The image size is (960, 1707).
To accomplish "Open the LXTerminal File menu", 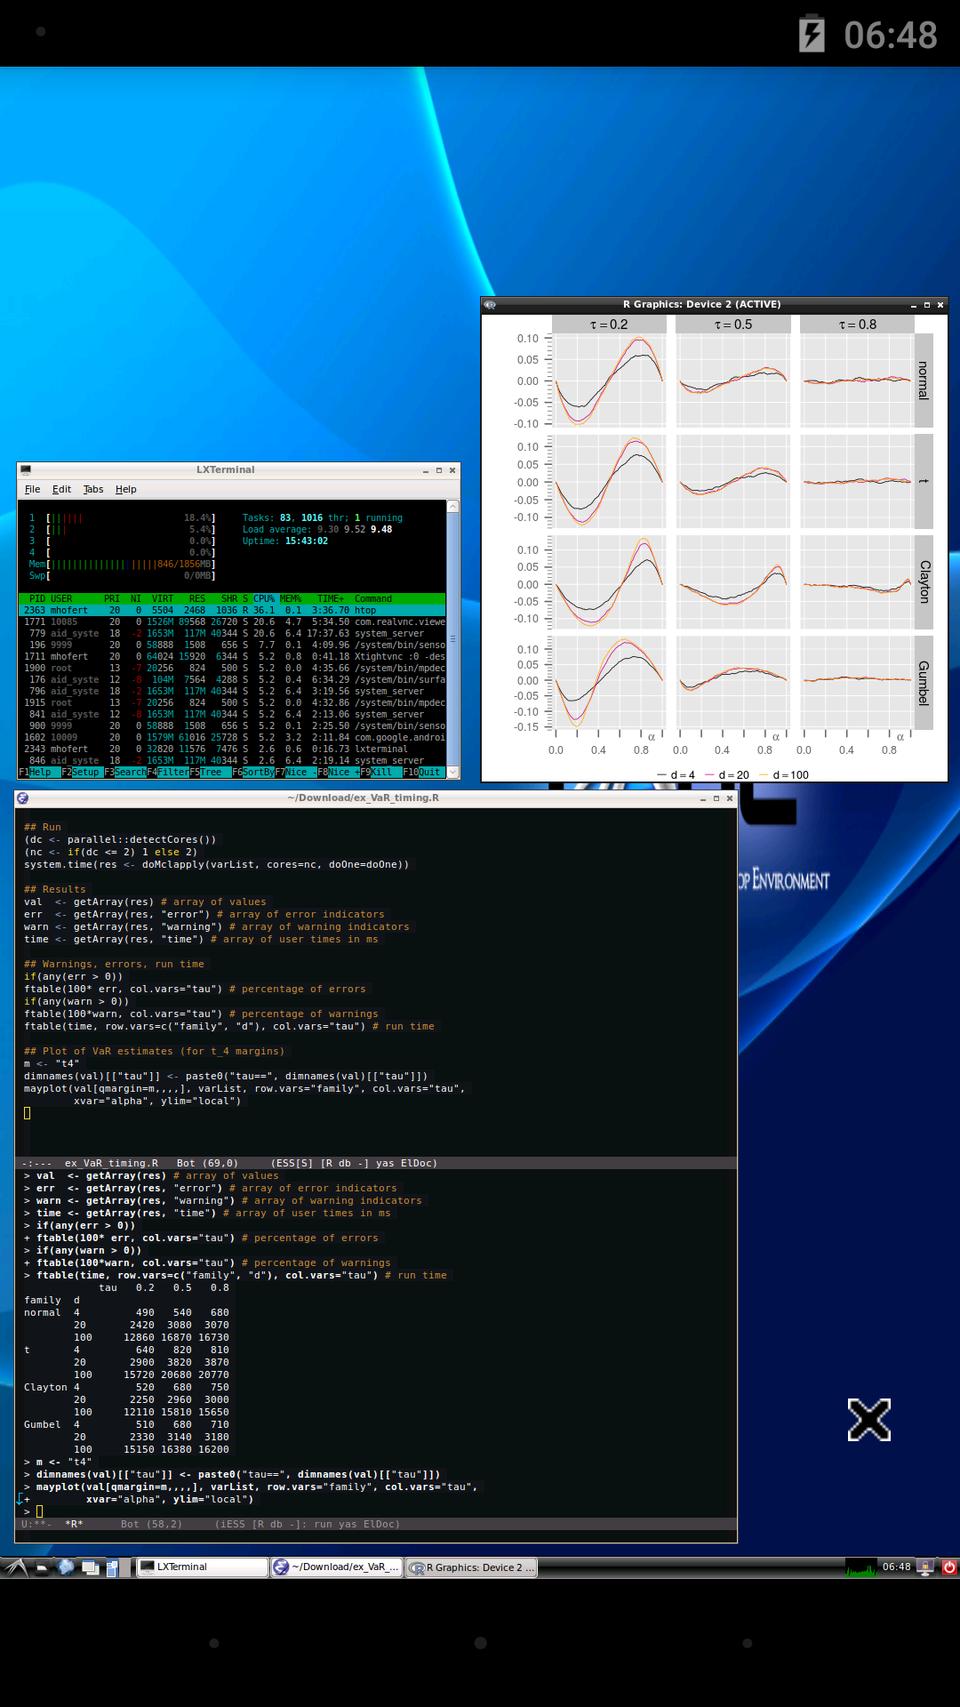I will coord(32,489).
